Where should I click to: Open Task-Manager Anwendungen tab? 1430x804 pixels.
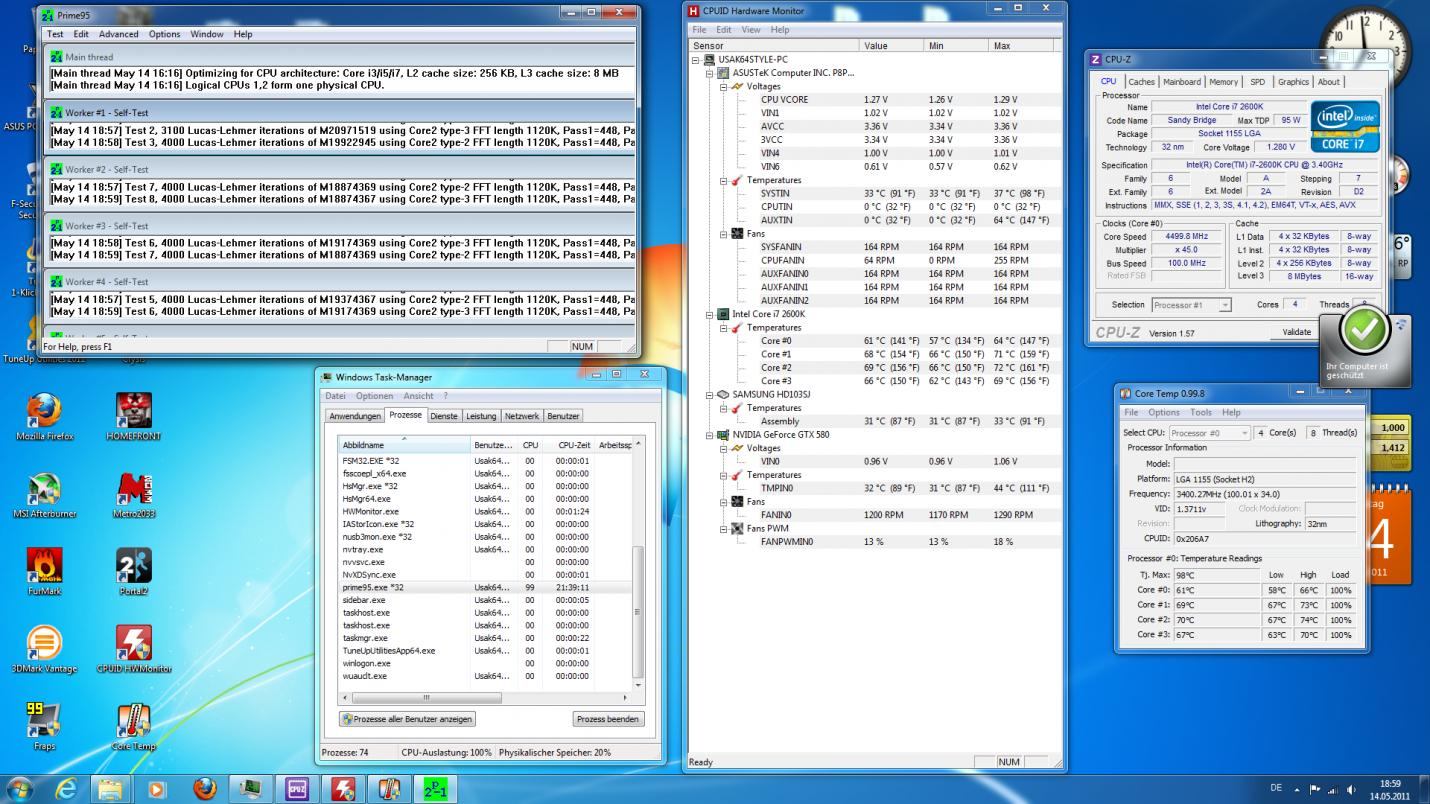tap(355, 416)
